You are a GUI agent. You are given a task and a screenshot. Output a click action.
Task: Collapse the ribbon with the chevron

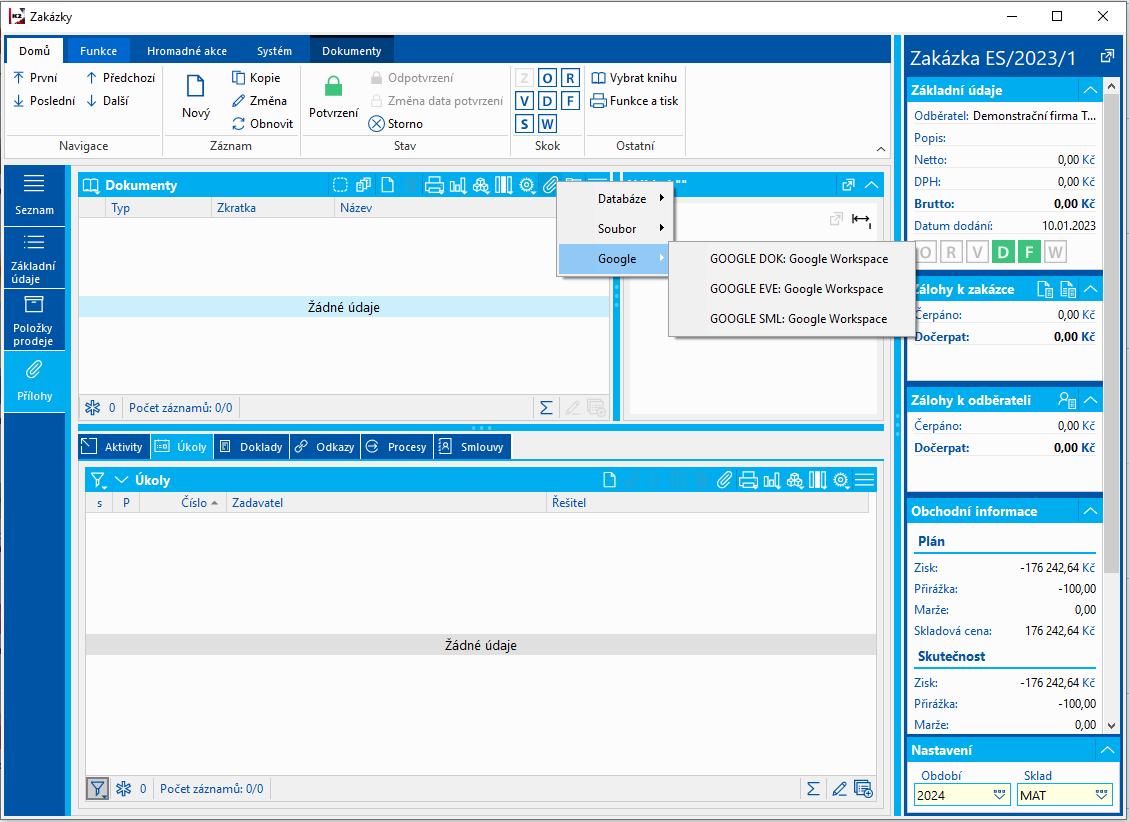click(x=881, y=149)
